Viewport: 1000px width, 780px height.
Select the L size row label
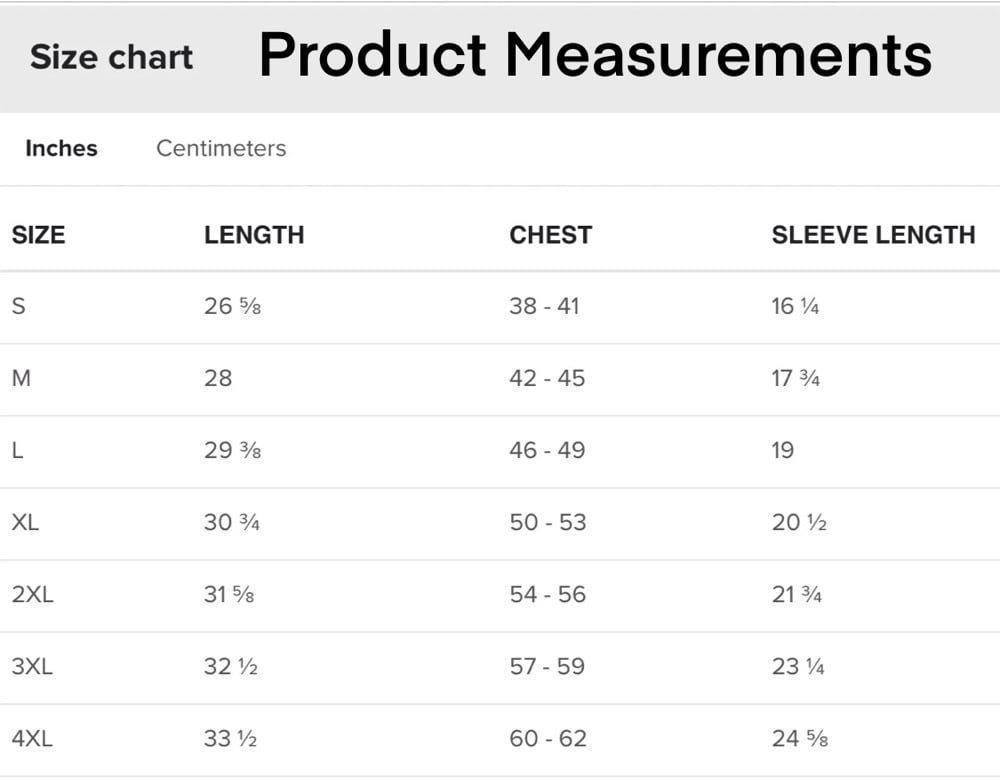click(17, 450)
